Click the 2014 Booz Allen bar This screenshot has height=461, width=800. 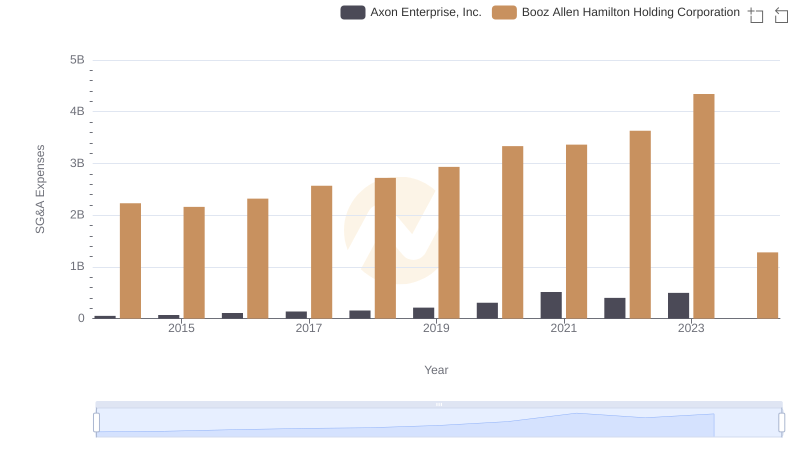coord(130,261)
